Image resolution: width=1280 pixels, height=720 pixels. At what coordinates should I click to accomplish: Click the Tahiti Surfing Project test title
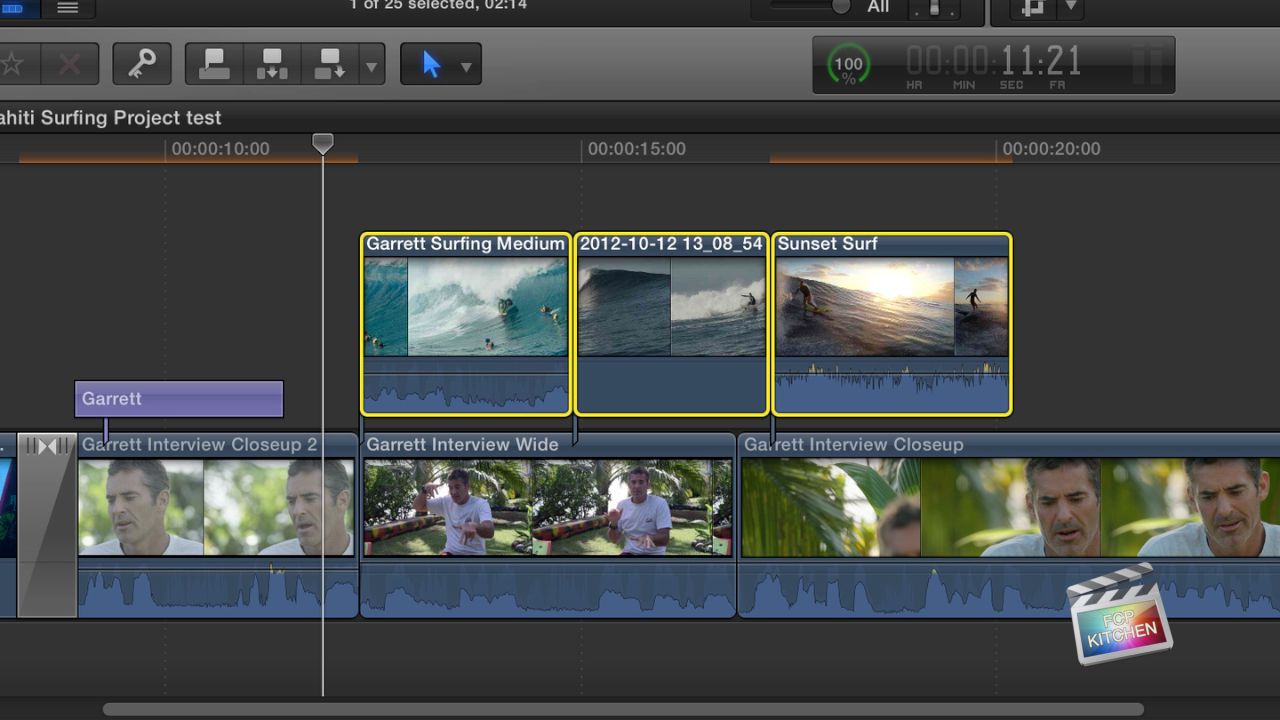110,117
